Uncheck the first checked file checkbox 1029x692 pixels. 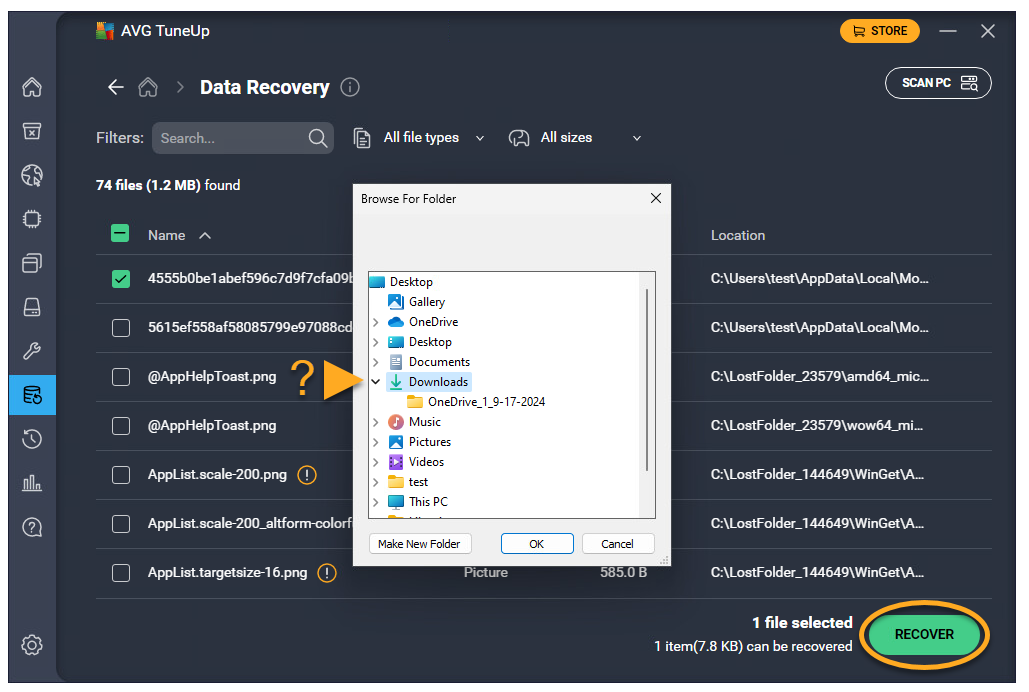click(121, 279)
